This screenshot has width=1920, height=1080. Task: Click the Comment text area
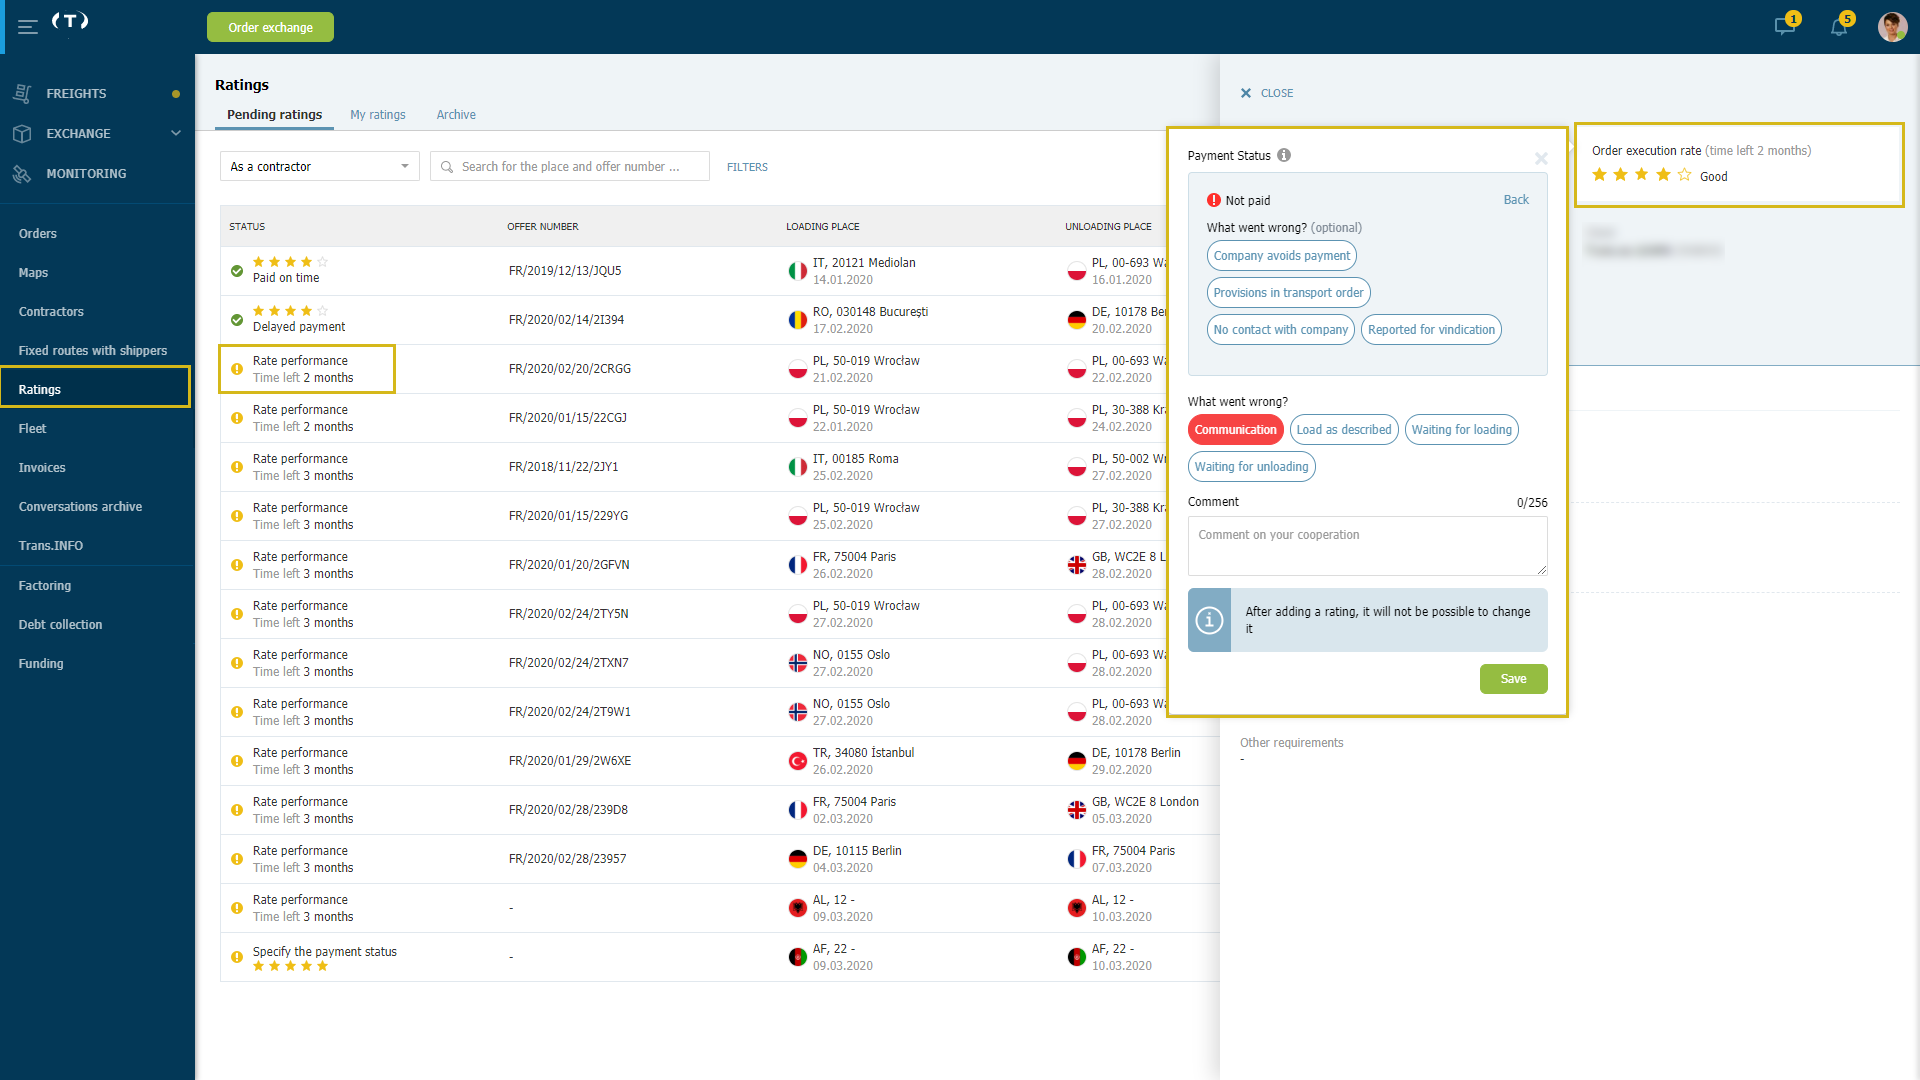click(1367, 546)
